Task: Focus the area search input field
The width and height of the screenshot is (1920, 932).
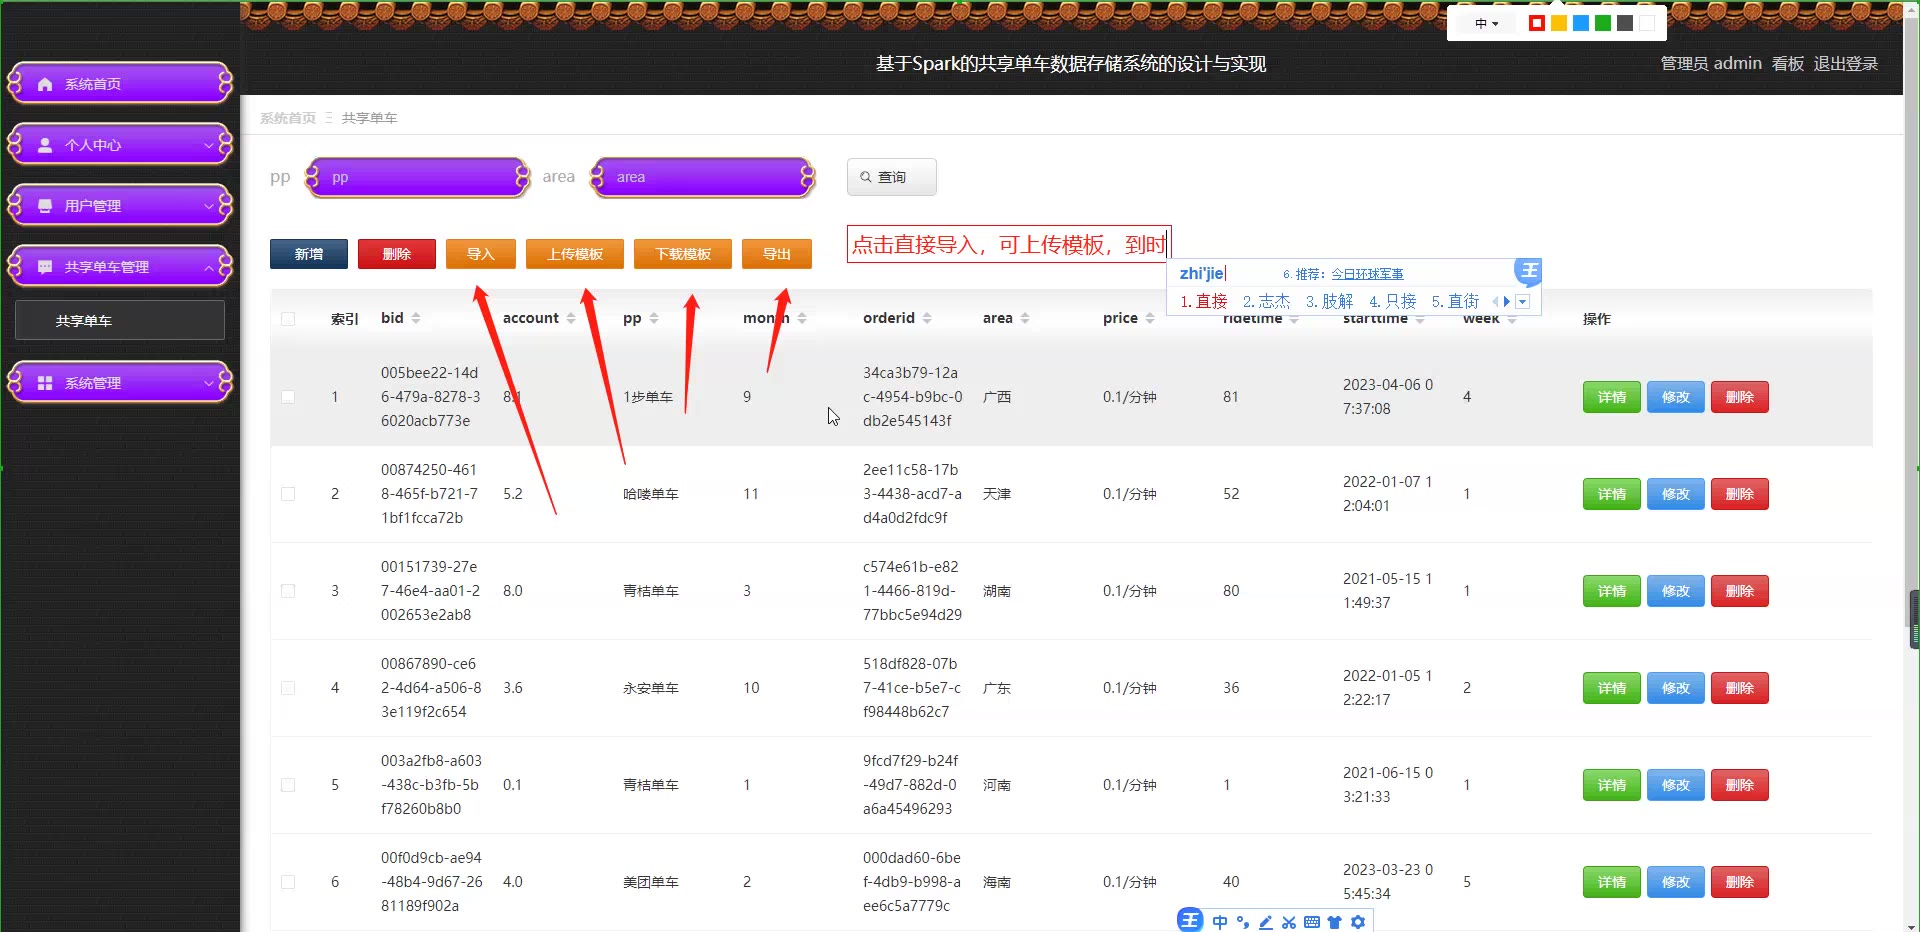Action: (703, 177)
